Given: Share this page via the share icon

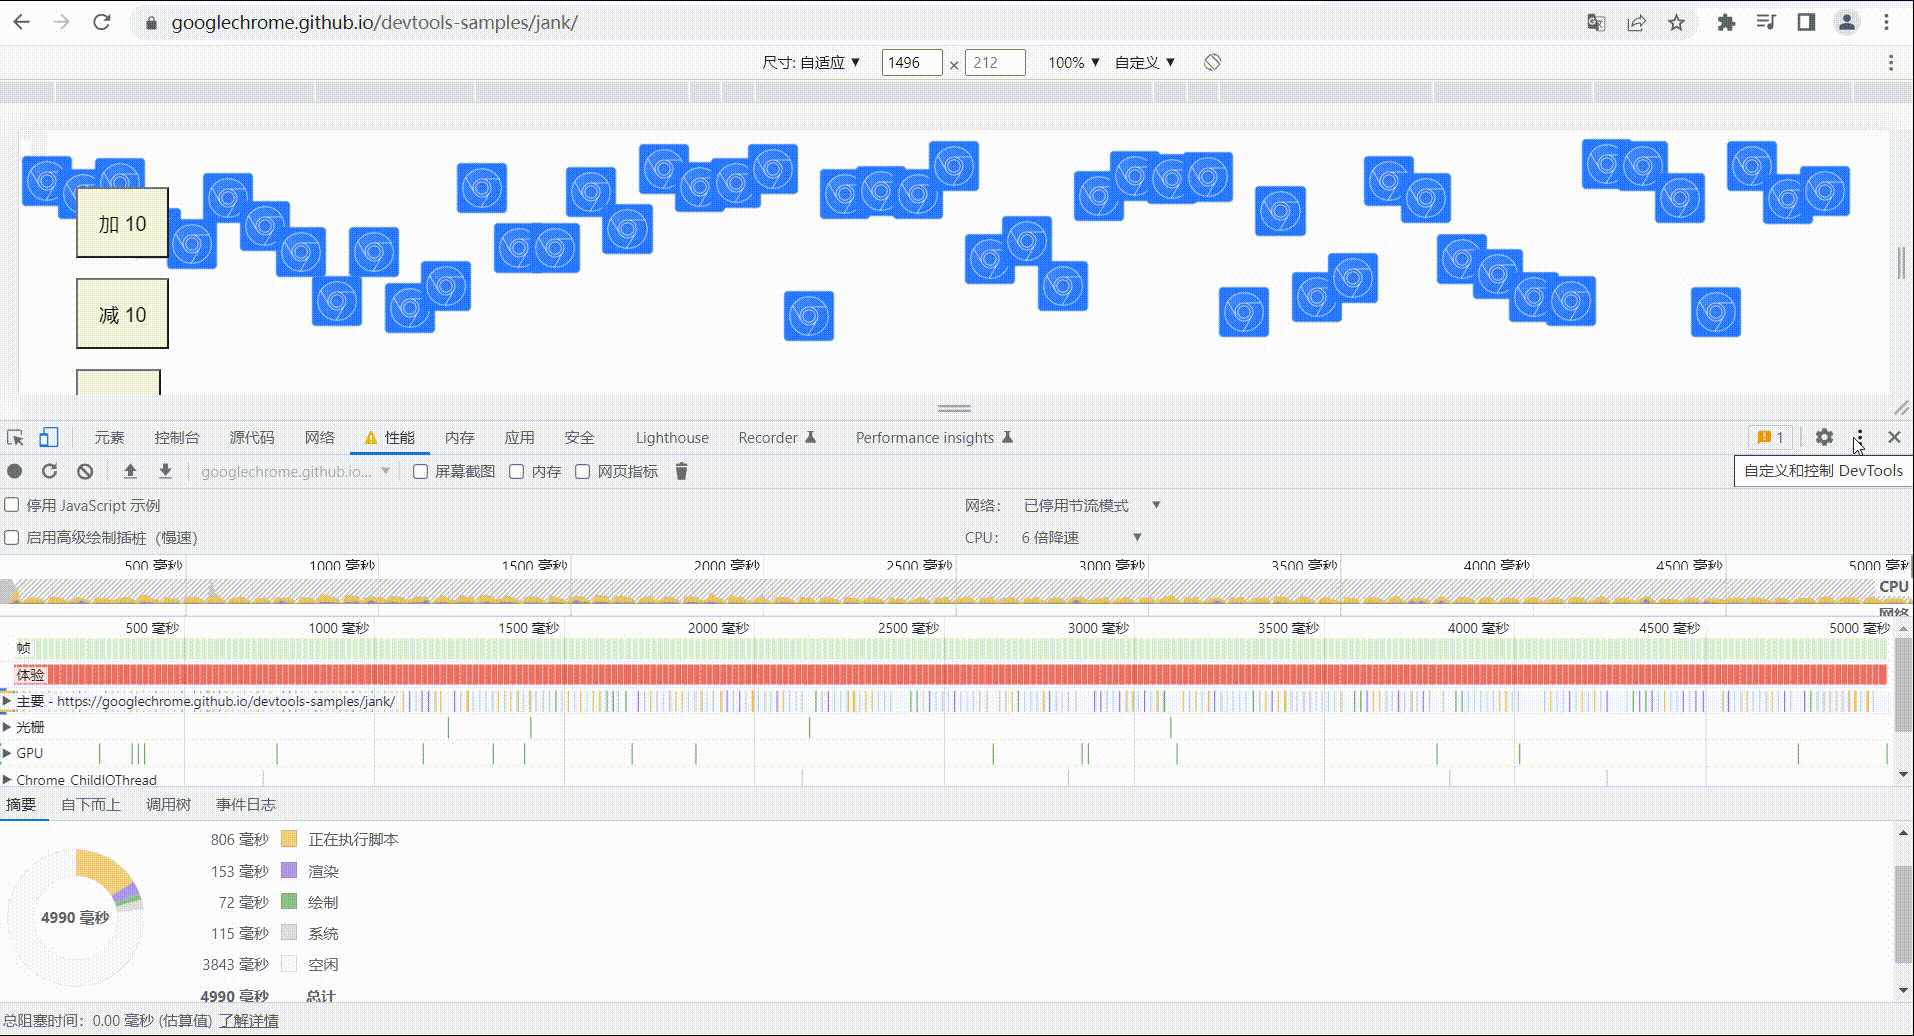Looking at the screenshot, I should pyautogui.click(x=1636, y=22).
